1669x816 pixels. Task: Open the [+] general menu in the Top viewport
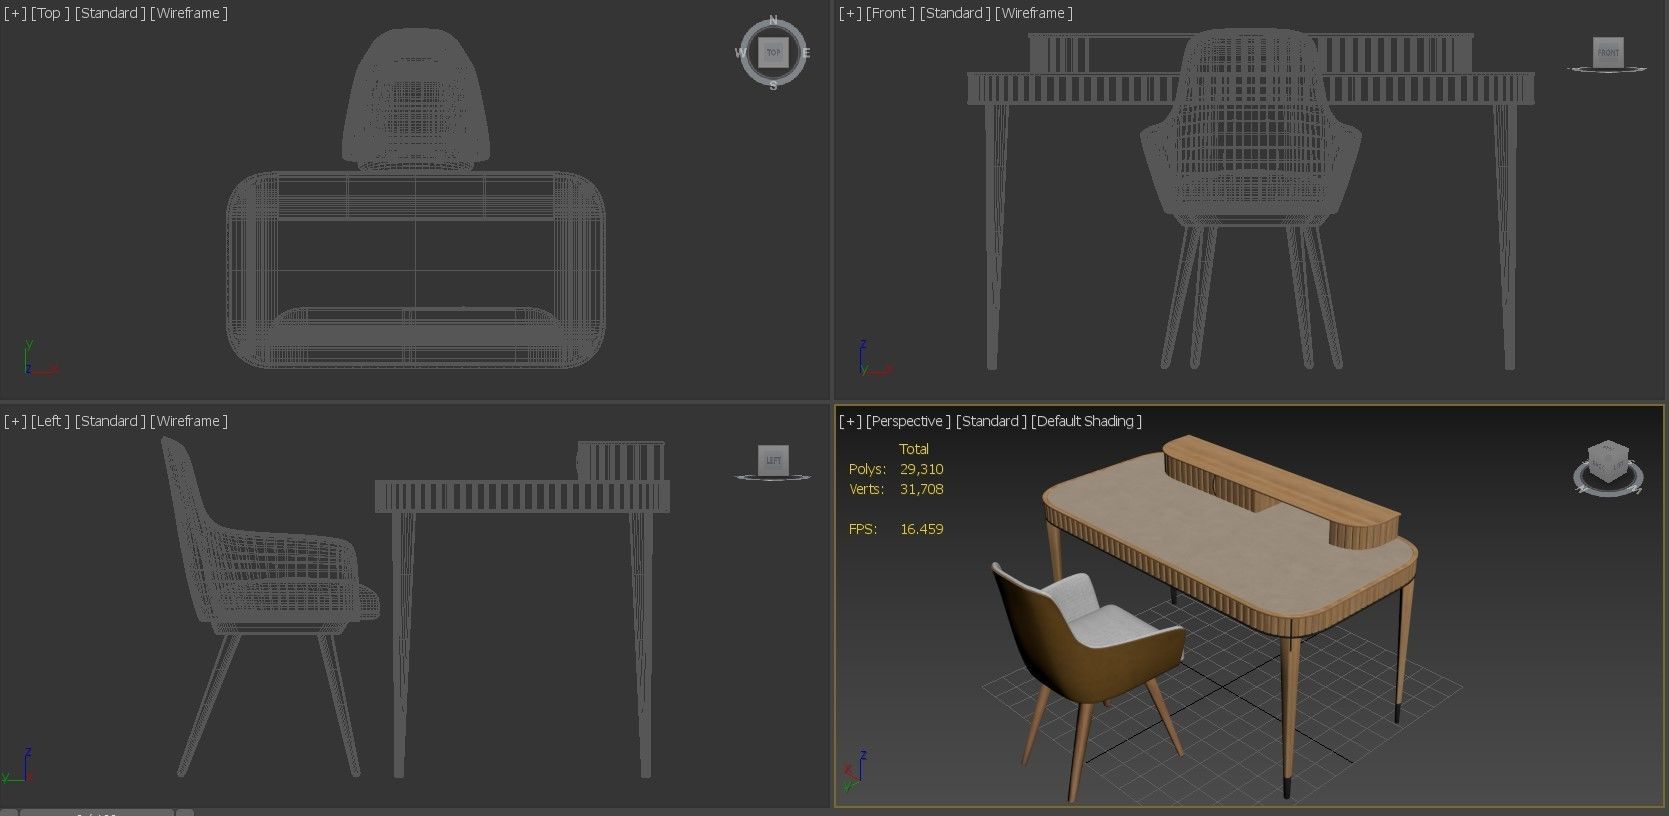(15, 13)
